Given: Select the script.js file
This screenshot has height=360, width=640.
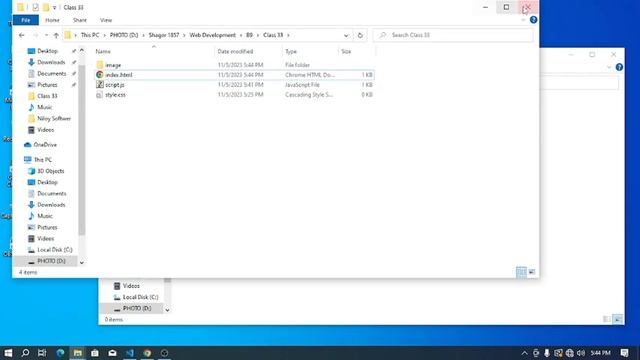Looking at the screenshot, I should 115,84.
